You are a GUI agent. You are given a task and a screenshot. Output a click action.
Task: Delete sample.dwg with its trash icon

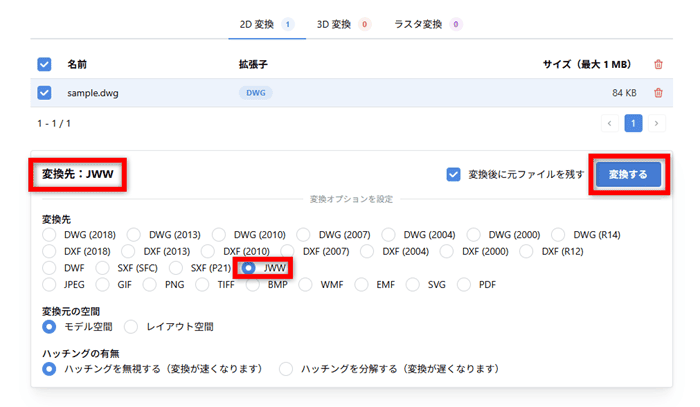(x=658, y=93)
